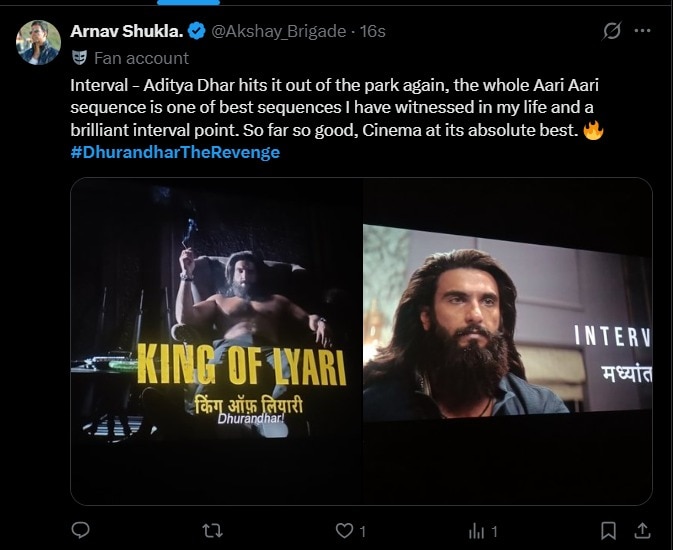This screenshot has width=673, height=550.
Task: Open the #DhurandharTheRevenge hashtag
Action: (175, 152)
